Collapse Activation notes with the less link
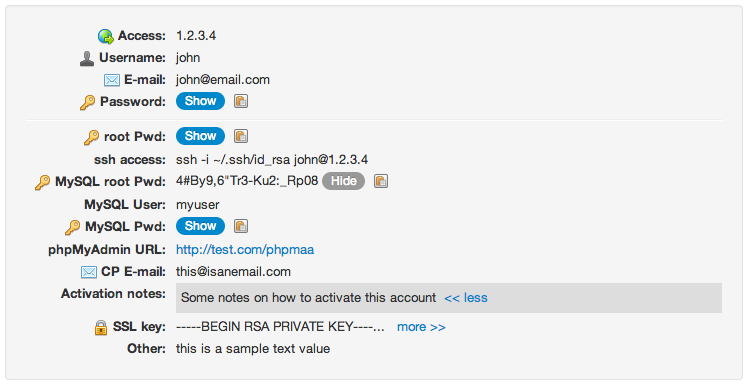Image resolution: width=749 pixels, height=386 pixels. pos(466,298)
